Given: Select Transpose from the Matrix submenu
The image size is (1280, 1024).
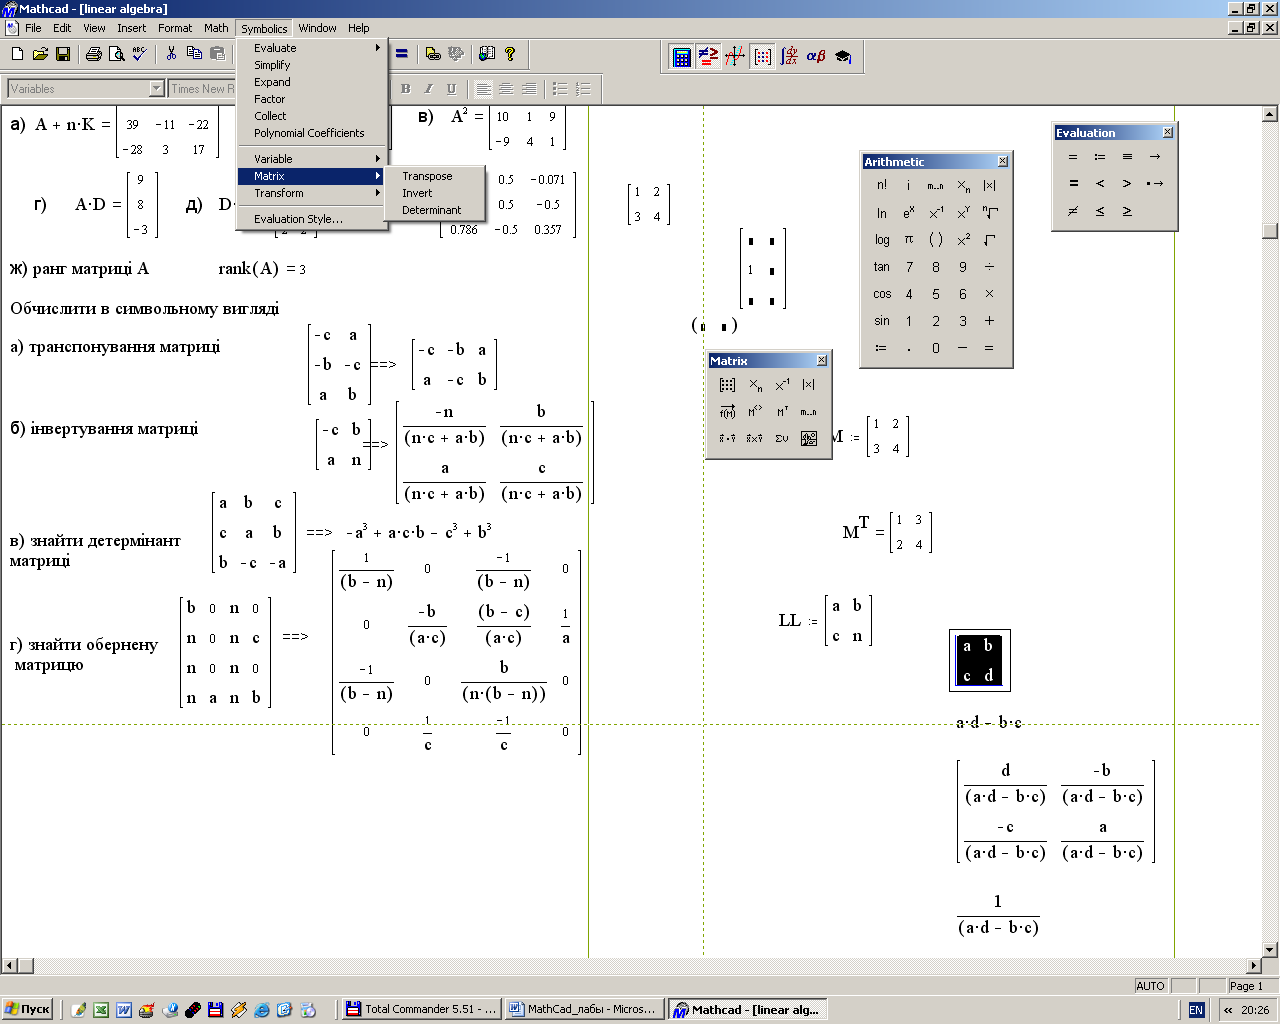Looking at the screenshot, I should [x=427, y=176].
